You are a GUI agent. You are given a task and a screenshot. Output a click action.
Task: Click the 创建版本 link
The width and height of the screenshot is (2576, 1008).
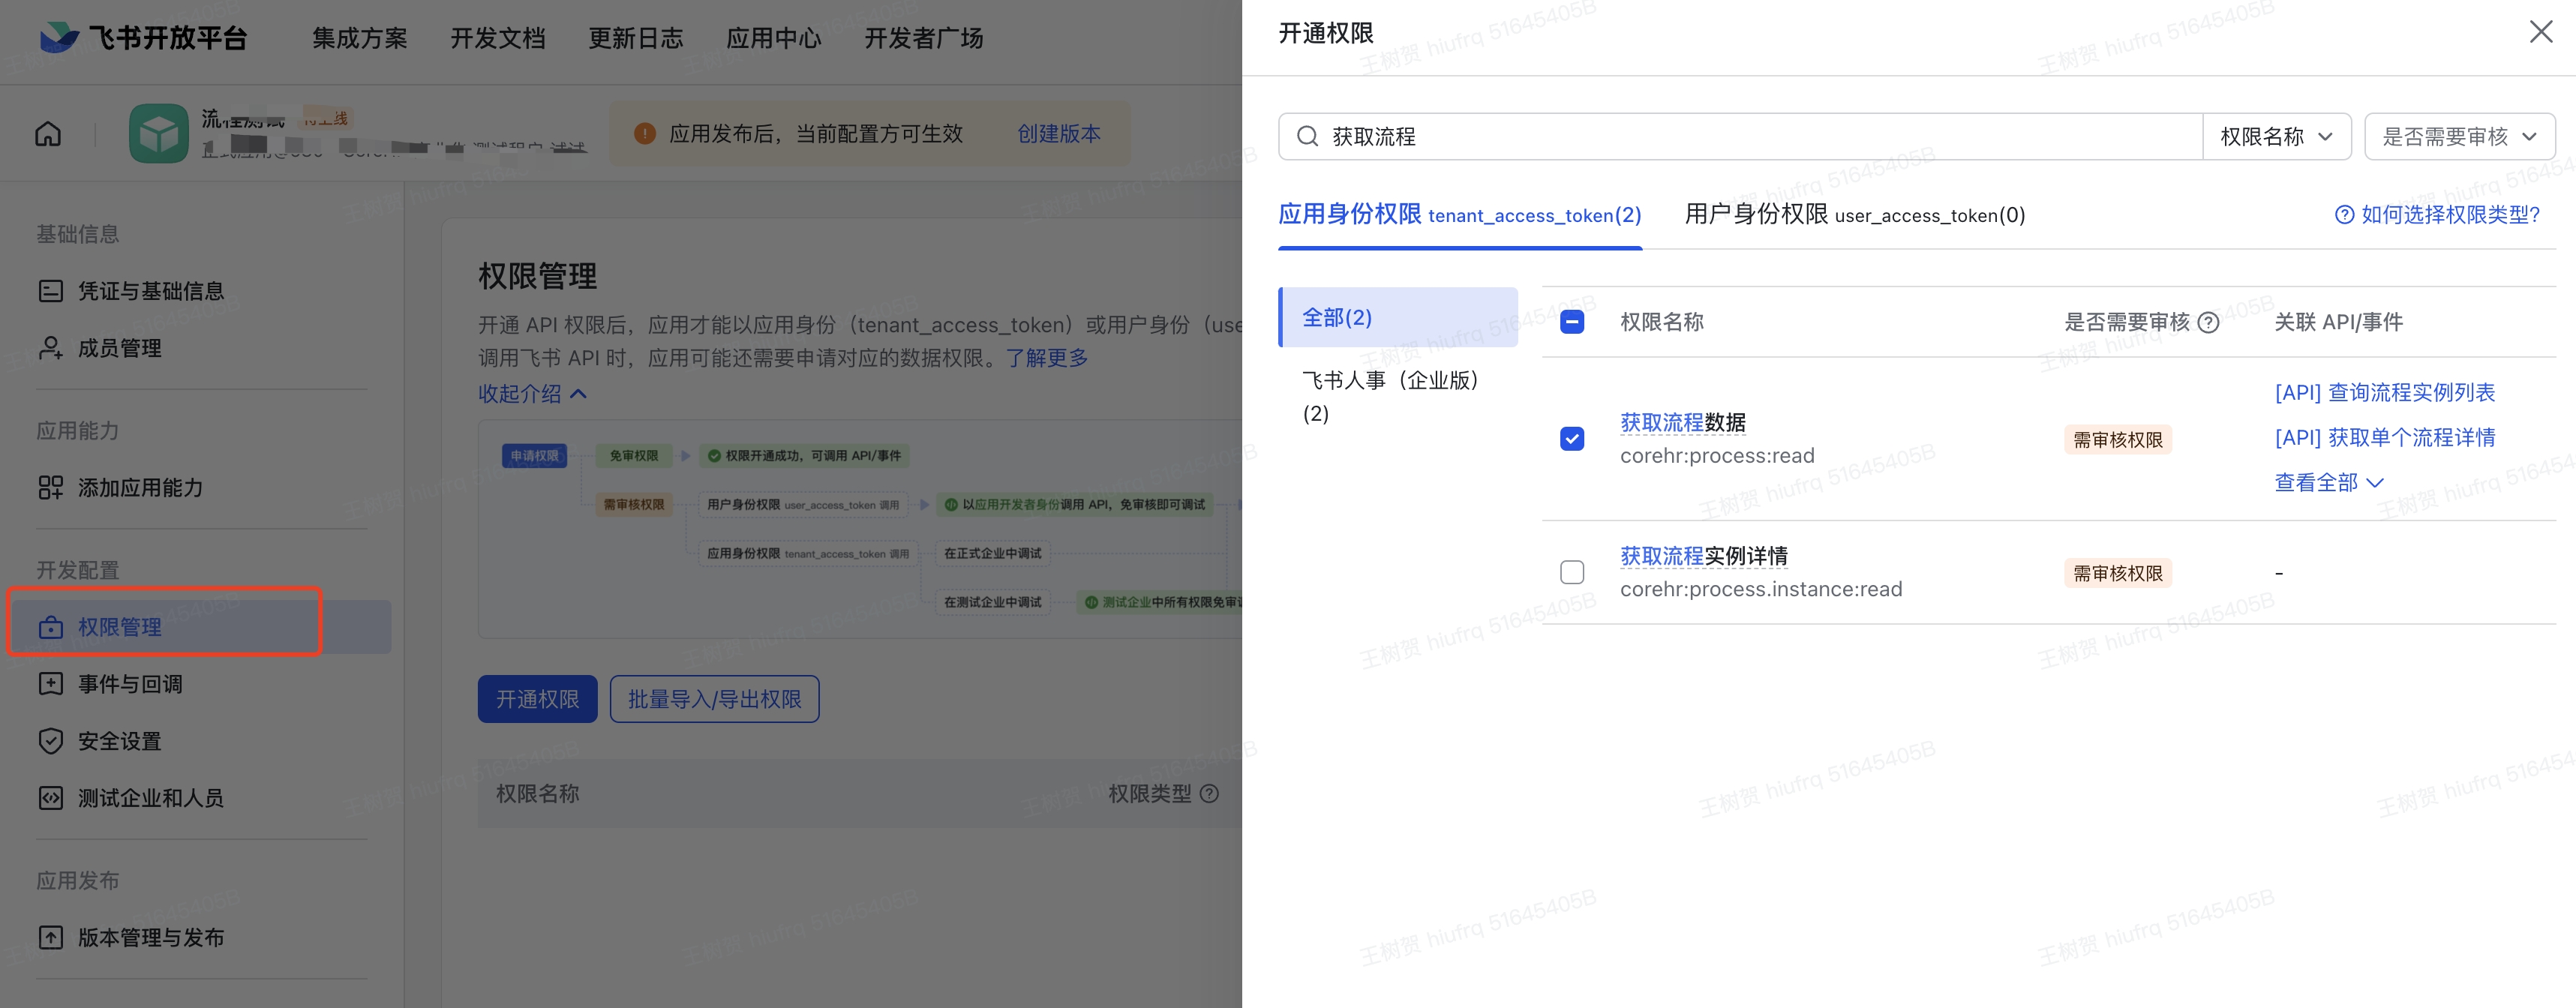pyautogui.click(x=1059, y=133)
